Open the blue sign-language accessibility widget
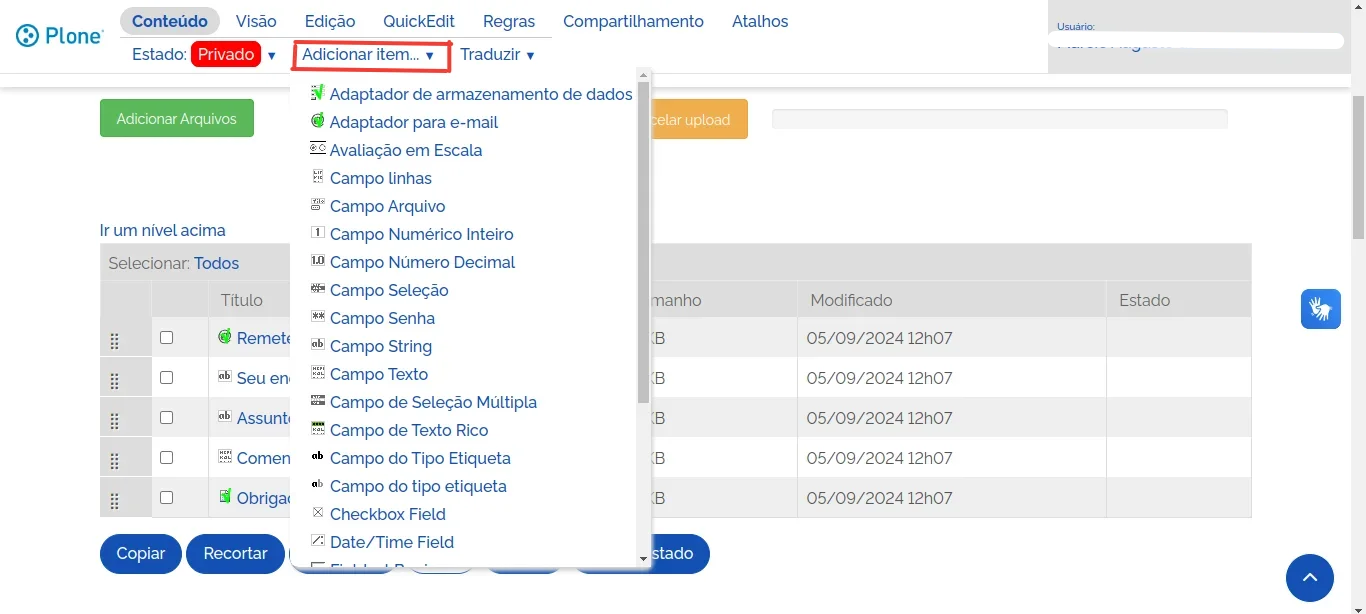The image size is (1366, 614). coord(1320,309)
